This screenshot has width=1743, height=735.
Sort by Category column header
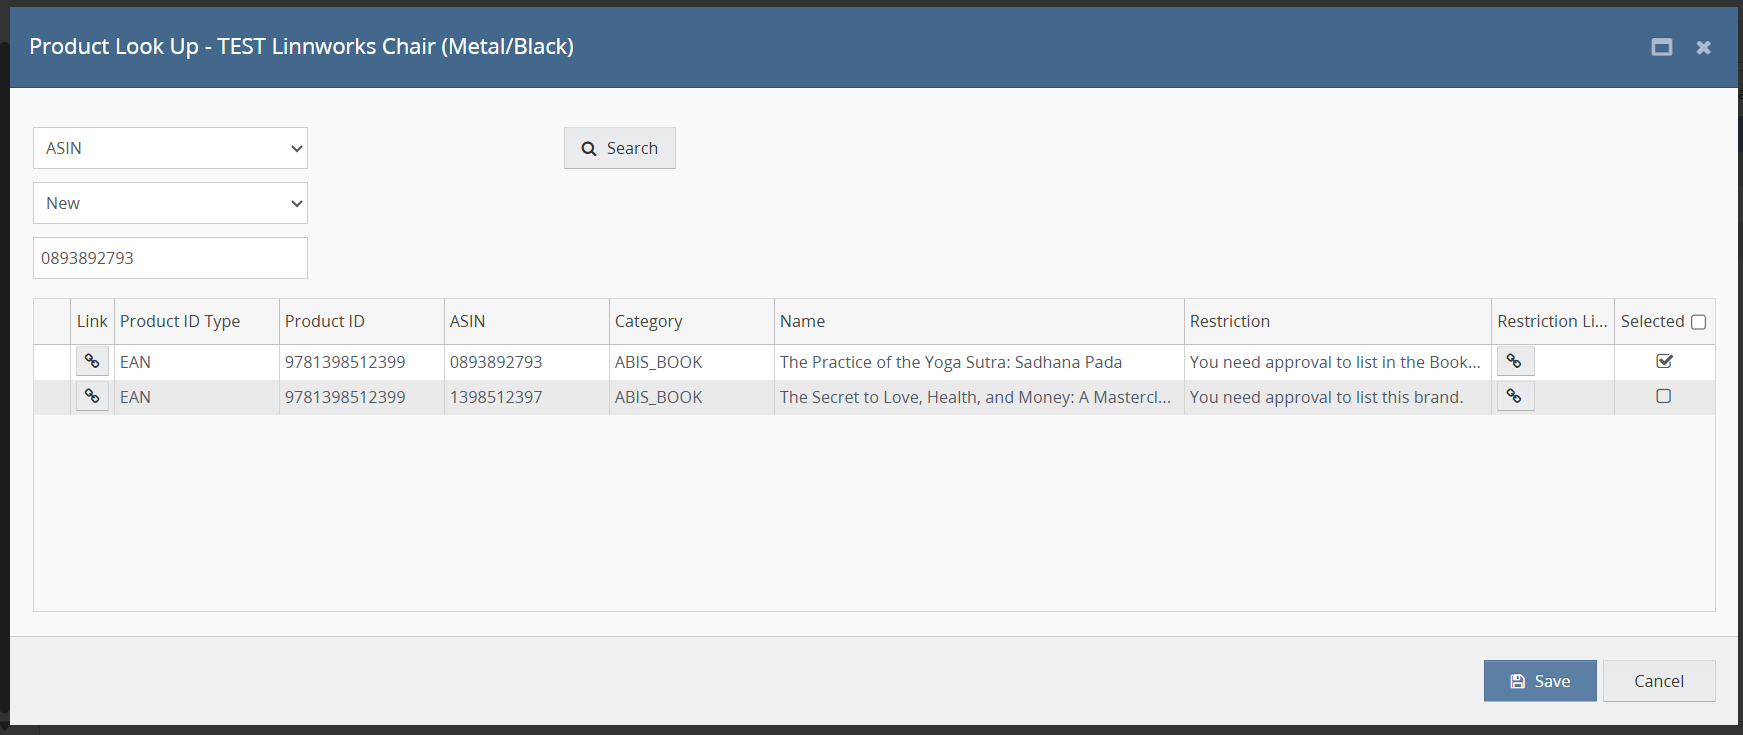tap(692, 321)
